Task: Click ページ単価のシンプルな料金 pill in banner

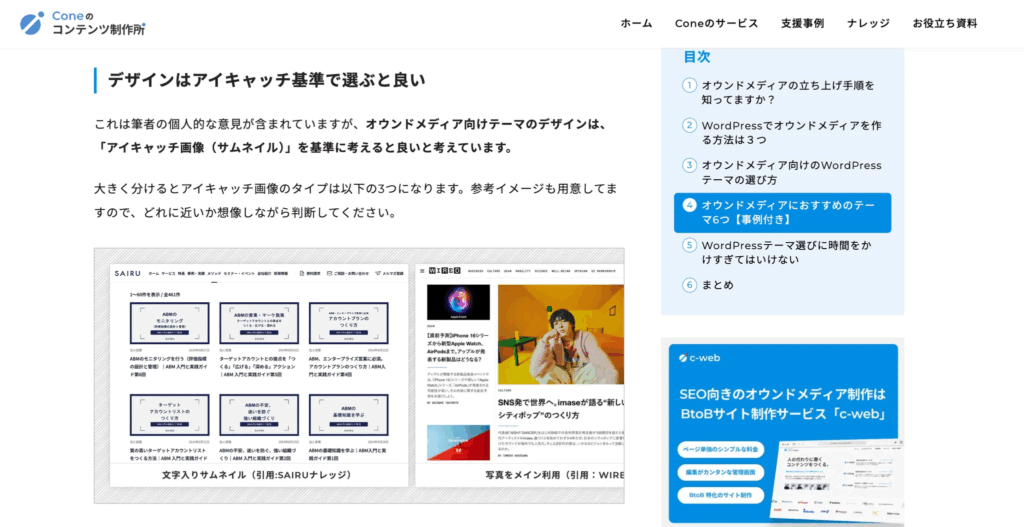Action: click(x=720, y=449)
